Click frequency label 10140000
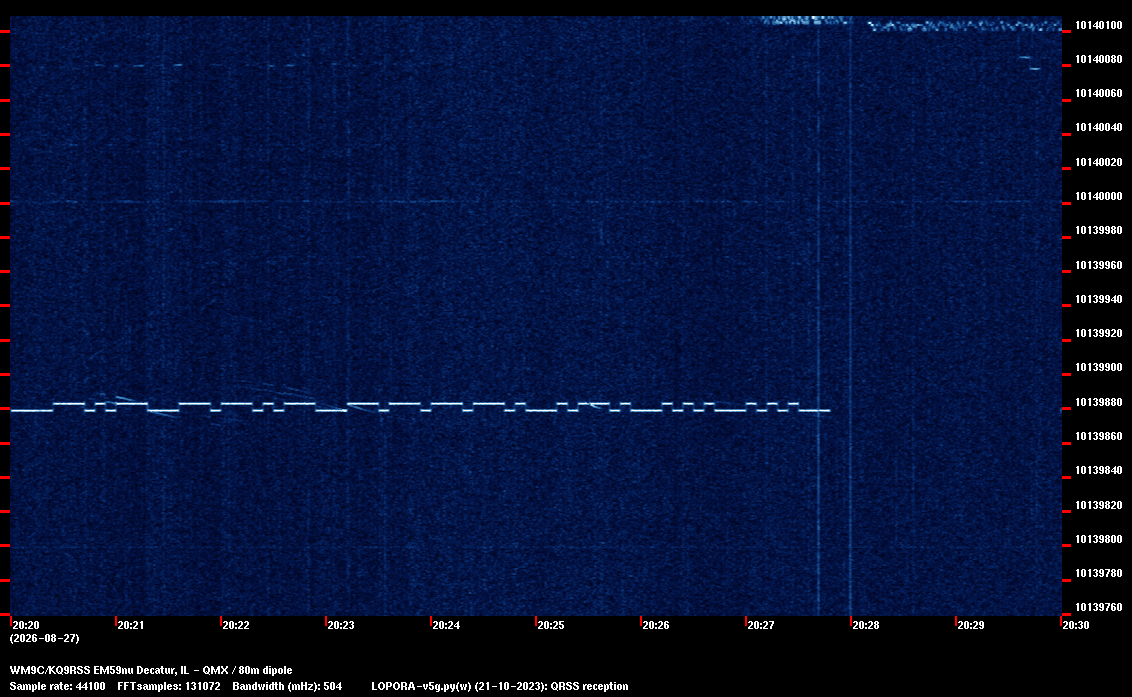The width and height of the screenshot is (1132, 697). click(x=1099, y=196)
